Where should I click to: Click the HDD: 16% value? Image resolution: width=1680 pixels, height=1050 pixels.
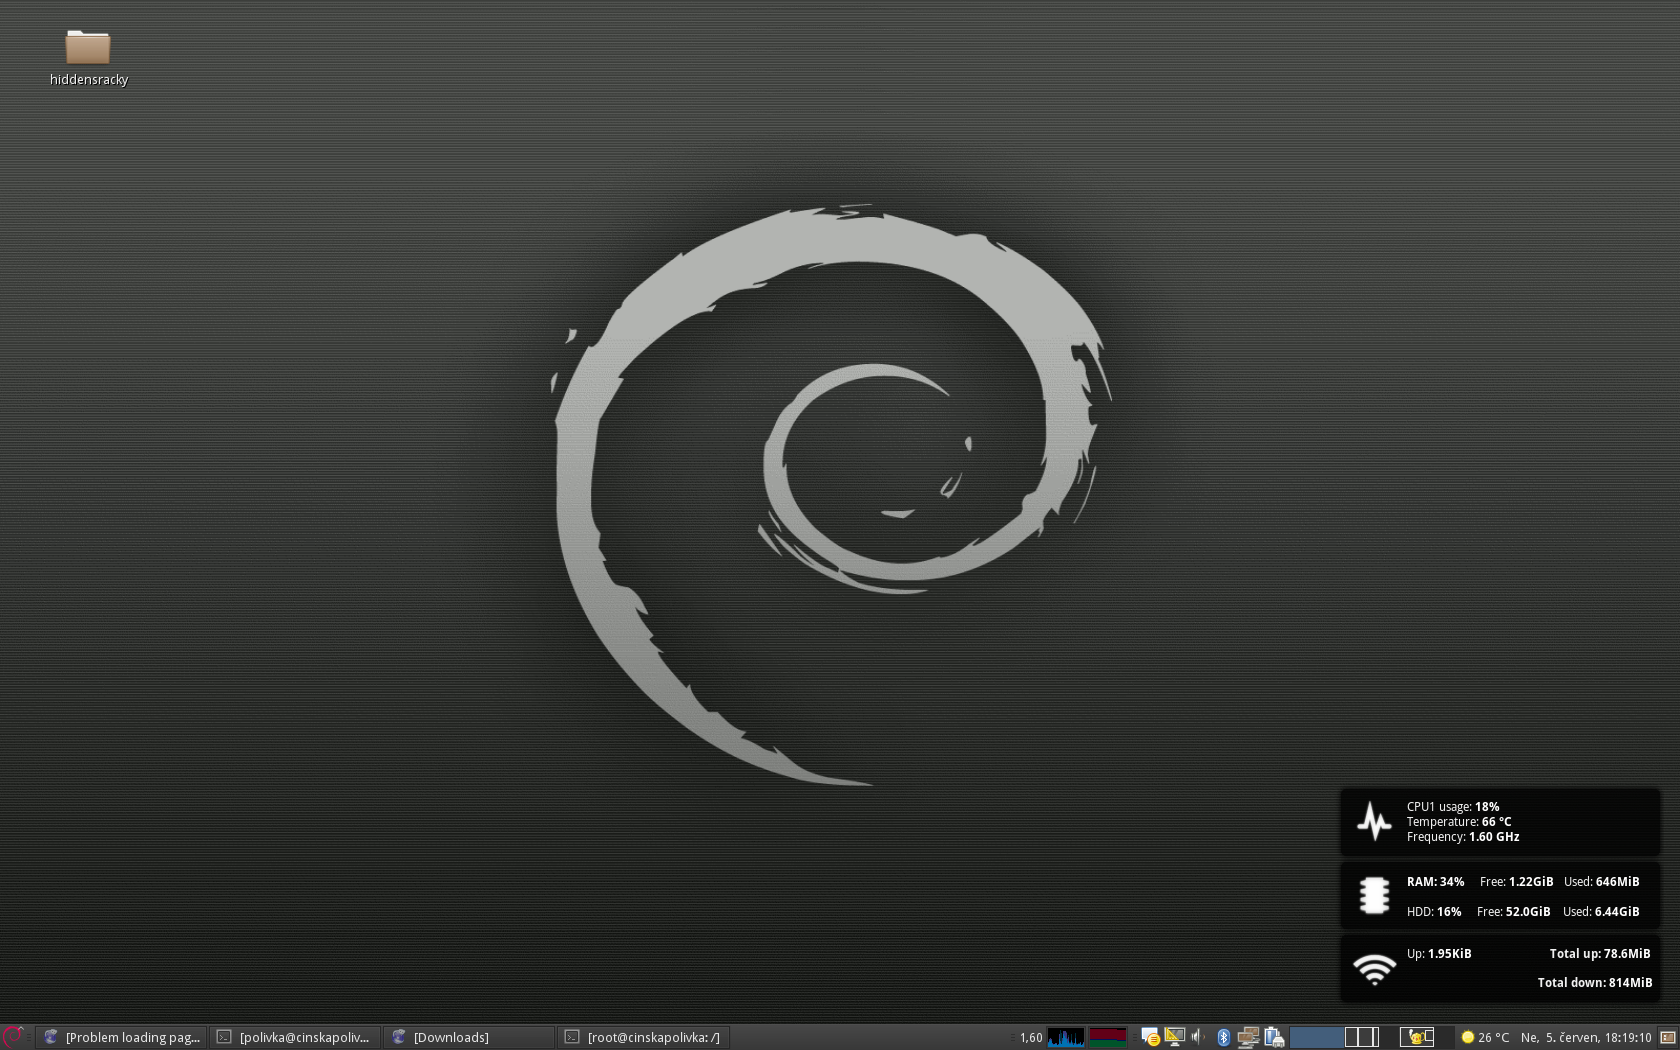click(1434, 912)
